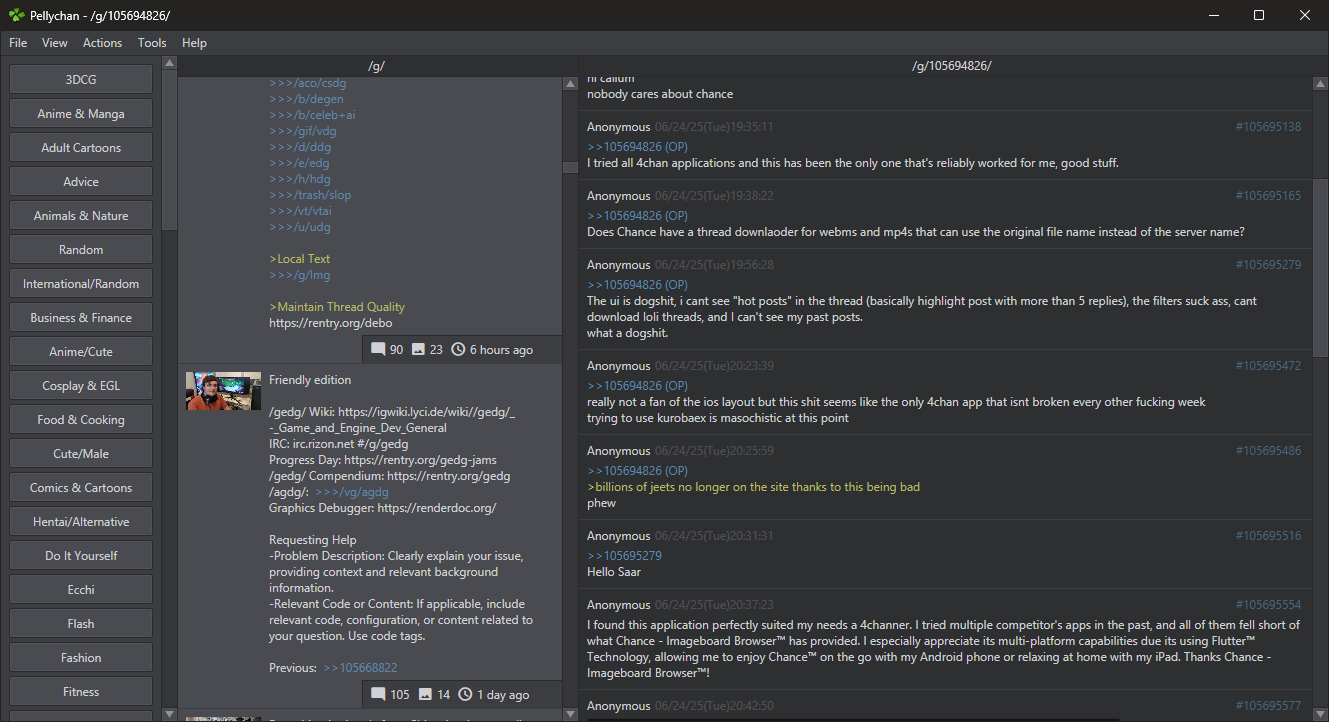1329x722 pixels.
Task: Click the catalog panel scrollbar handle
Action: click(x=570, y=167)
